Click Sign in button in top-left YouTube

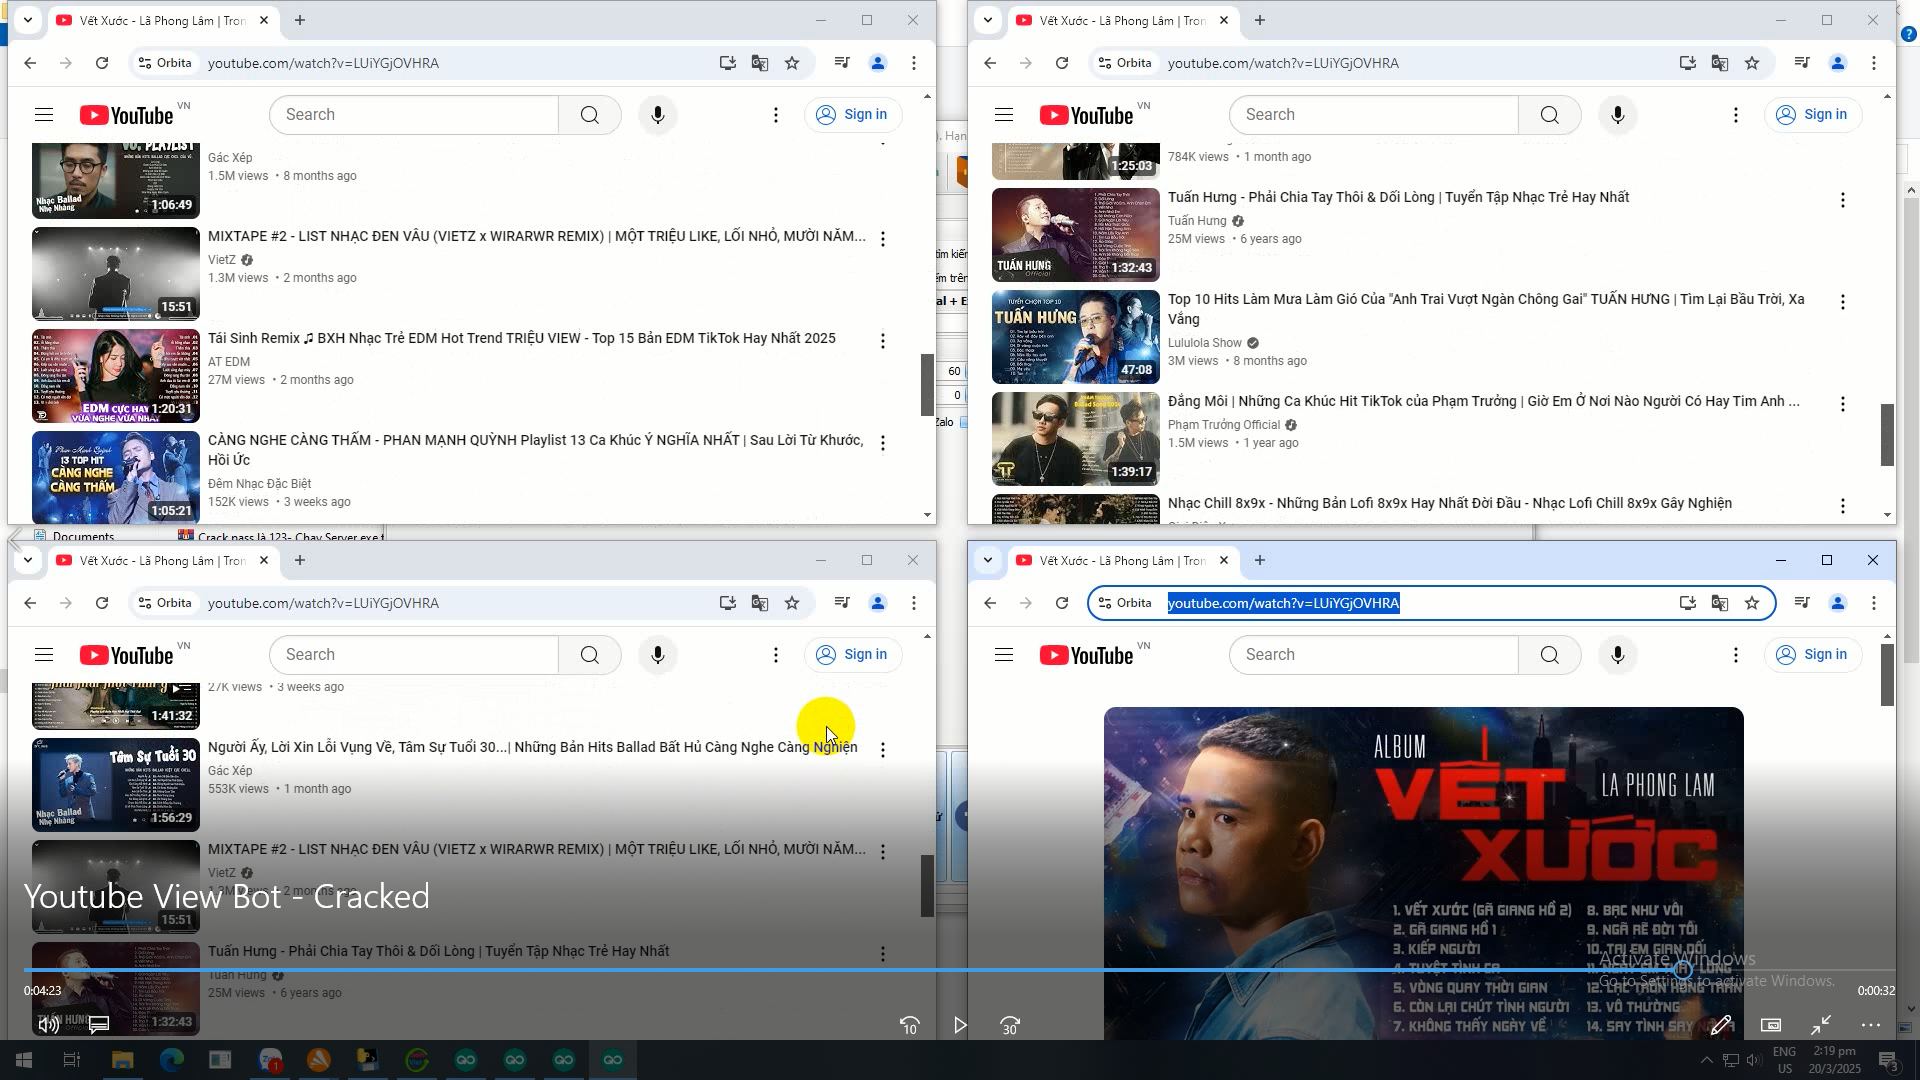852,115
